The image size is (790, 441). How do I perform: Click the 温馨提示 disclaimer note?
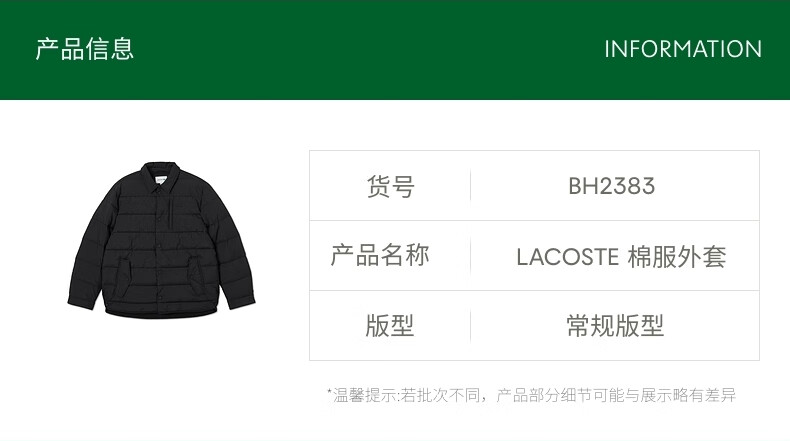click(x=532, y=395)
